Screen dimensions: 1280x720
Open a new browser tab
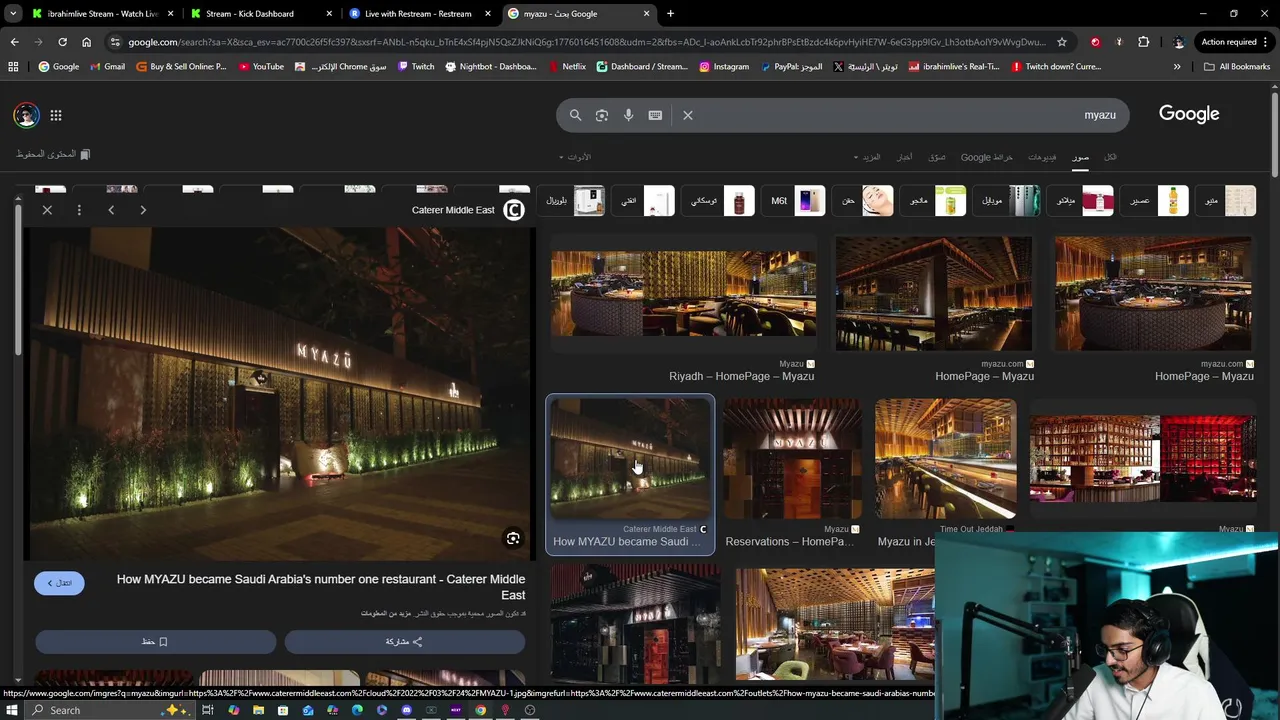tap(670, 14)
